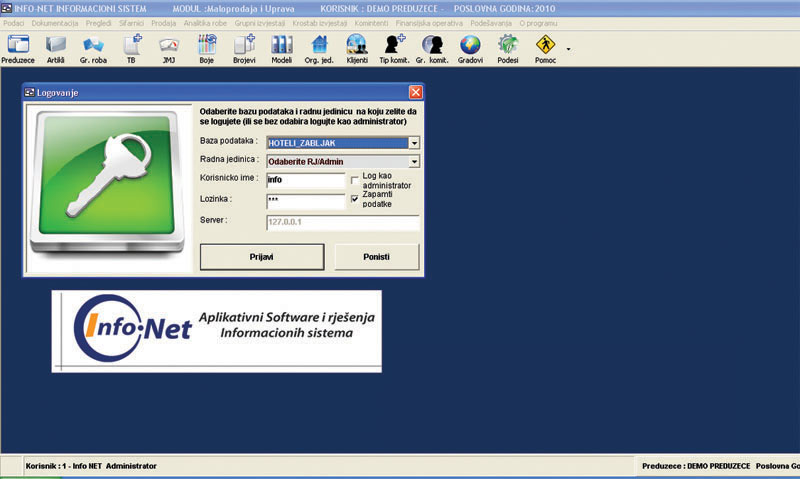Click the Server address field
The height and width of the screenshot is (479, 800).
point(343,222)
